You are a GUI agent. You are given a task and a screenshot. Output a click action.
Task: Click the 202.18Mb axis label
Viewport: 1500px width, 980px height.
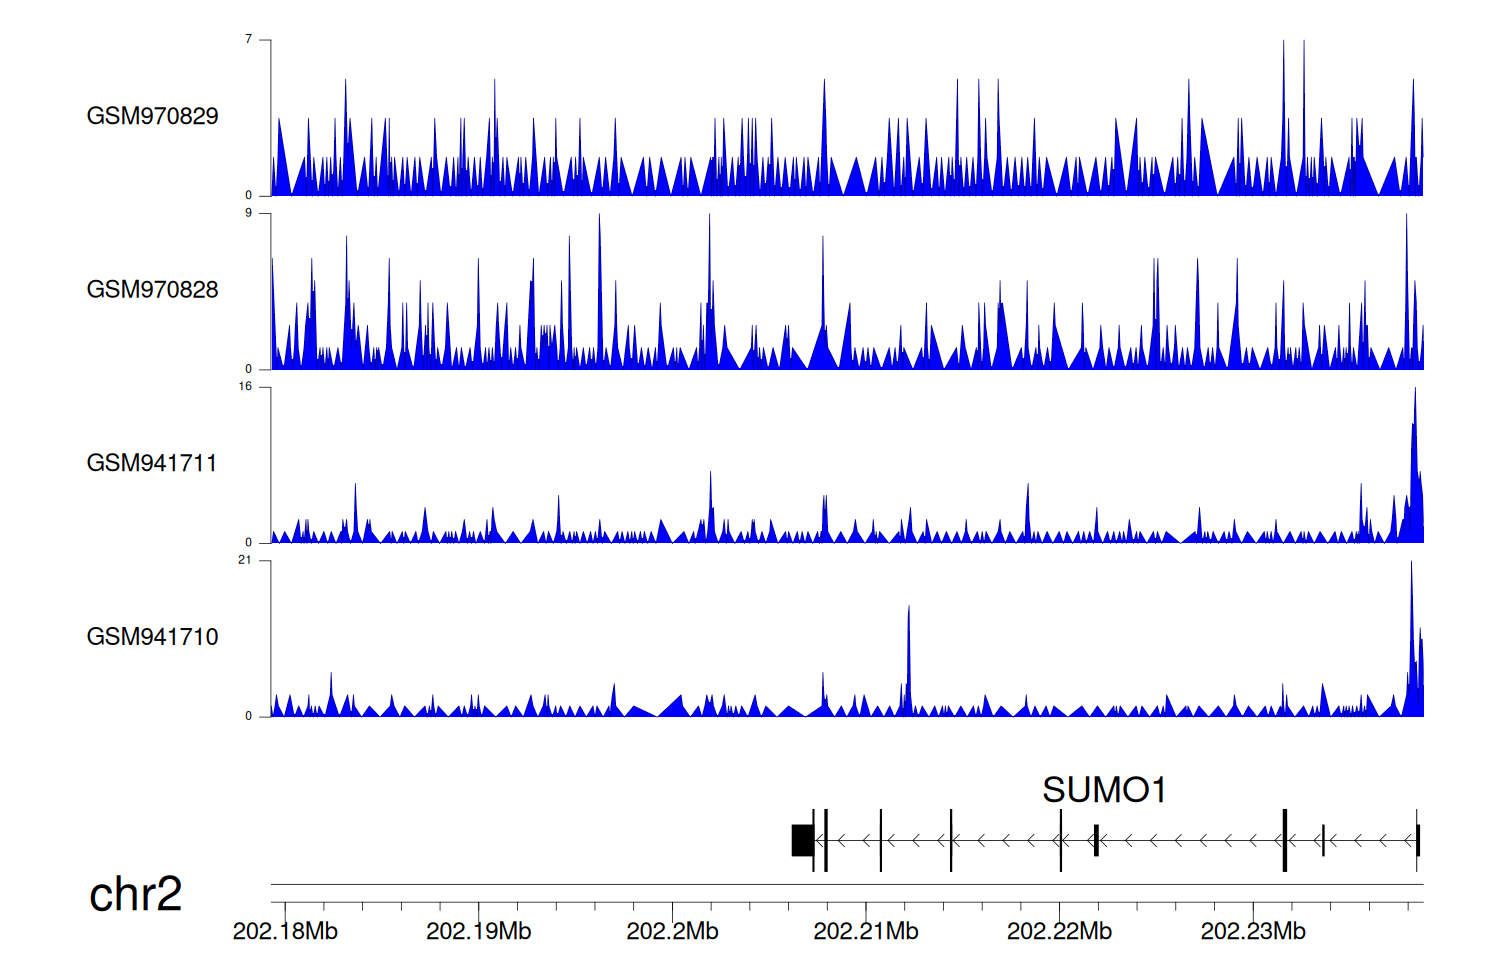point(285,932)
